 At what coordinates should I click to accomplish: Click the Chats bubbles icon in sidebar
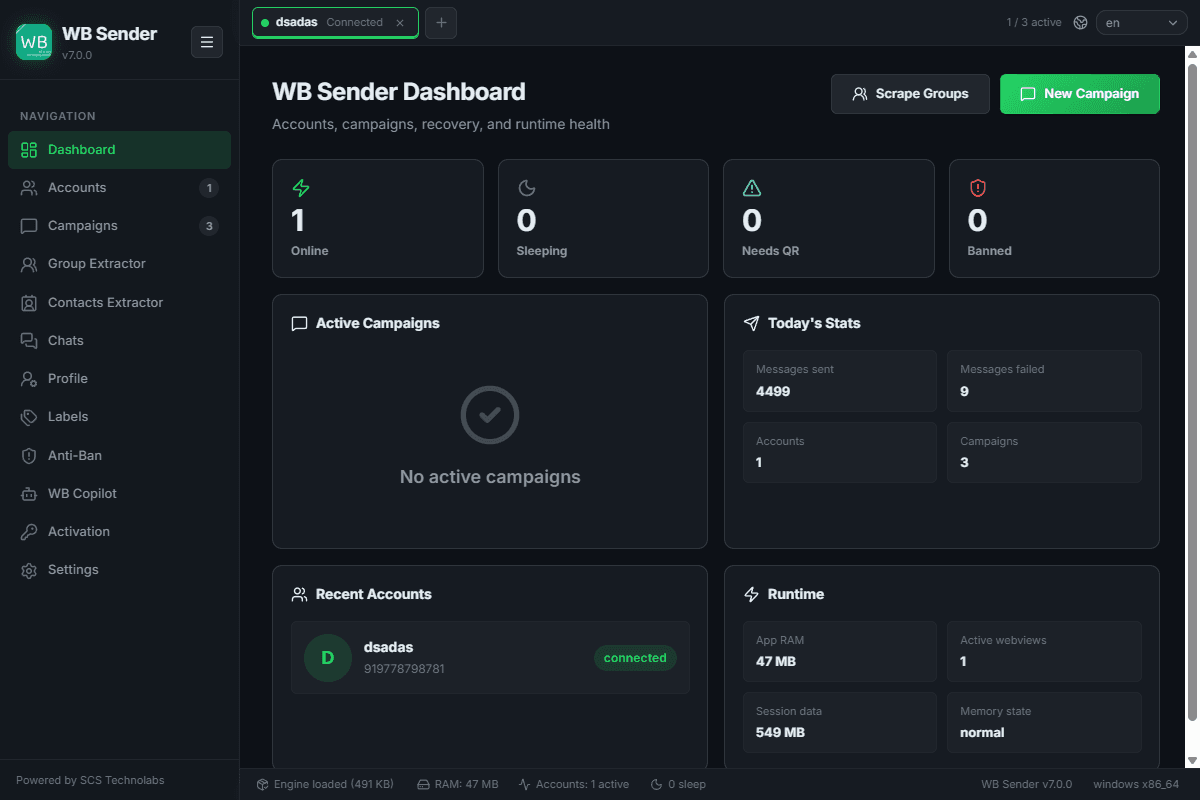pos(29,341)
